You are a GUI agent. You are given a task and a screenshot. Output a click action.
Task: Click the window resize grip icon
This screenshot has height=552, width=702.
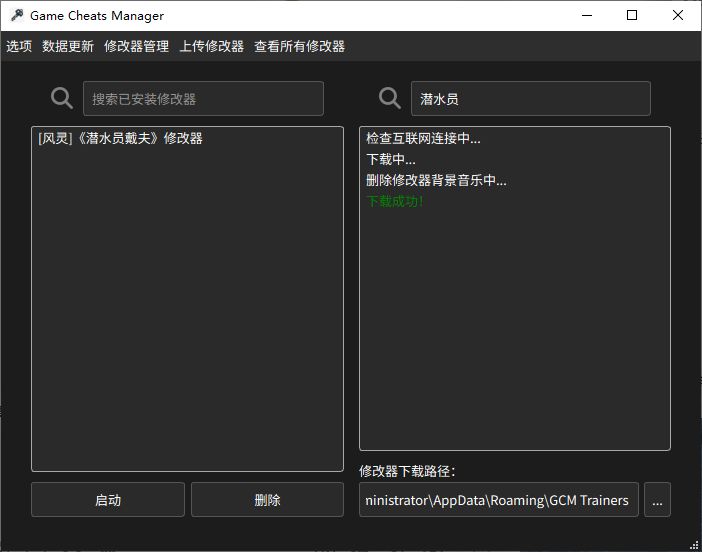tap(694, 545)
